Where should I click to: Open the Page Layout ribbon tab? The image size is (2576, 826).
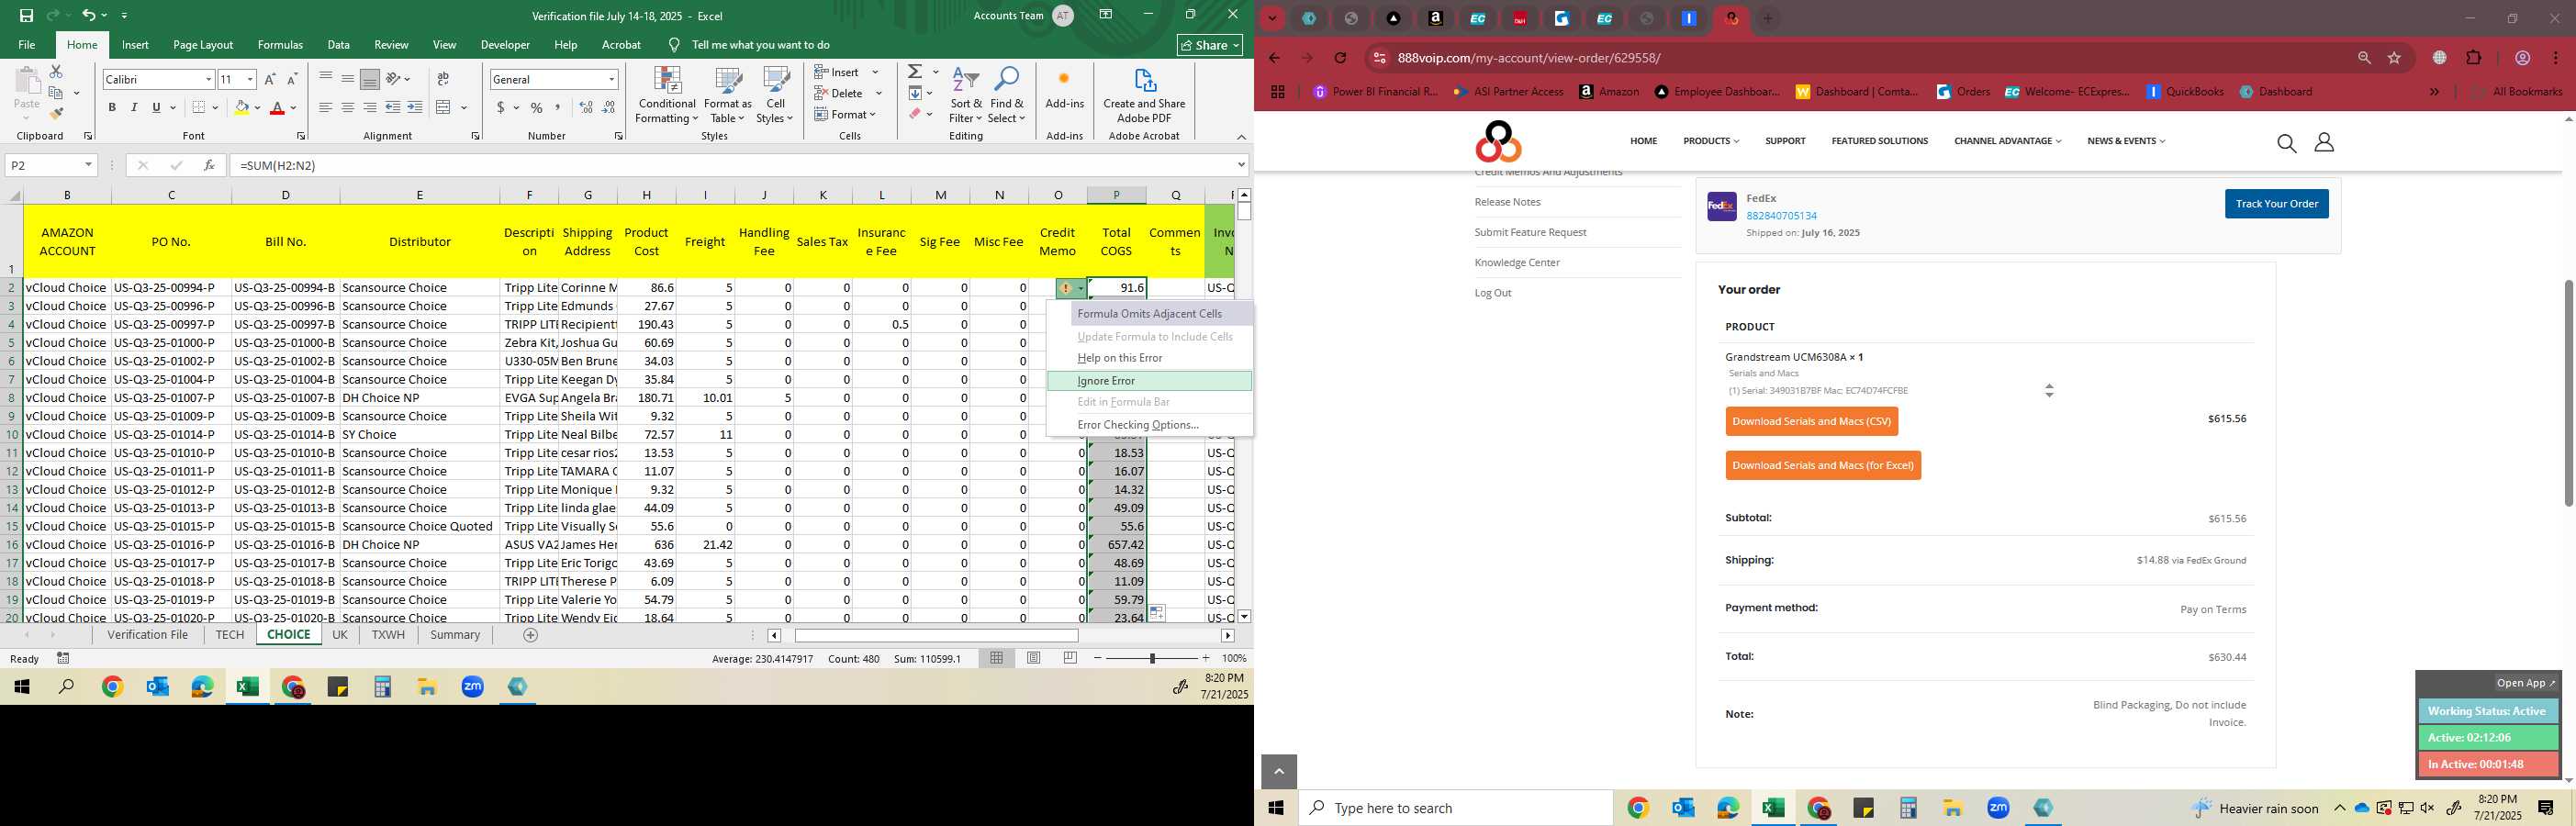pos(203,45)
